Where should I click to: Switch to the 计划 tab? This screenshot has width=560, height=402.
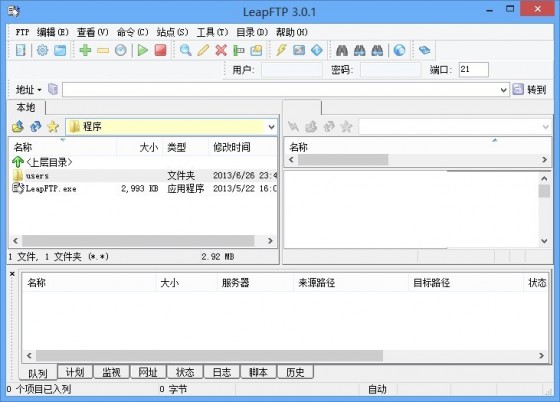tap(75, 372)
